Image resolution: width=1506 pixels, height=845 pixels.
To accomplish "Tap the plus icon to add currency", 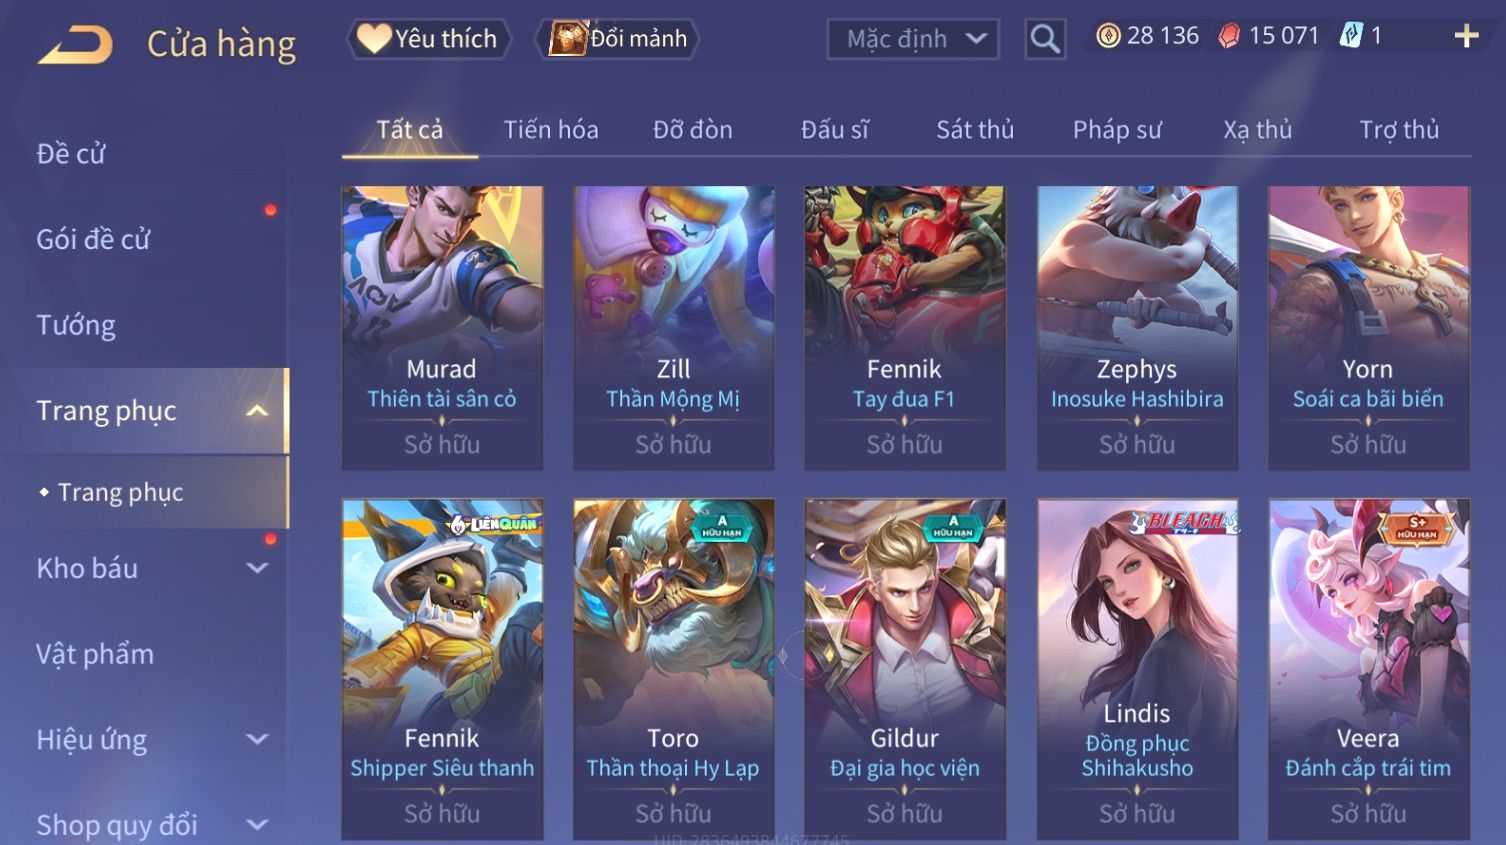I will pos(1466,37).
